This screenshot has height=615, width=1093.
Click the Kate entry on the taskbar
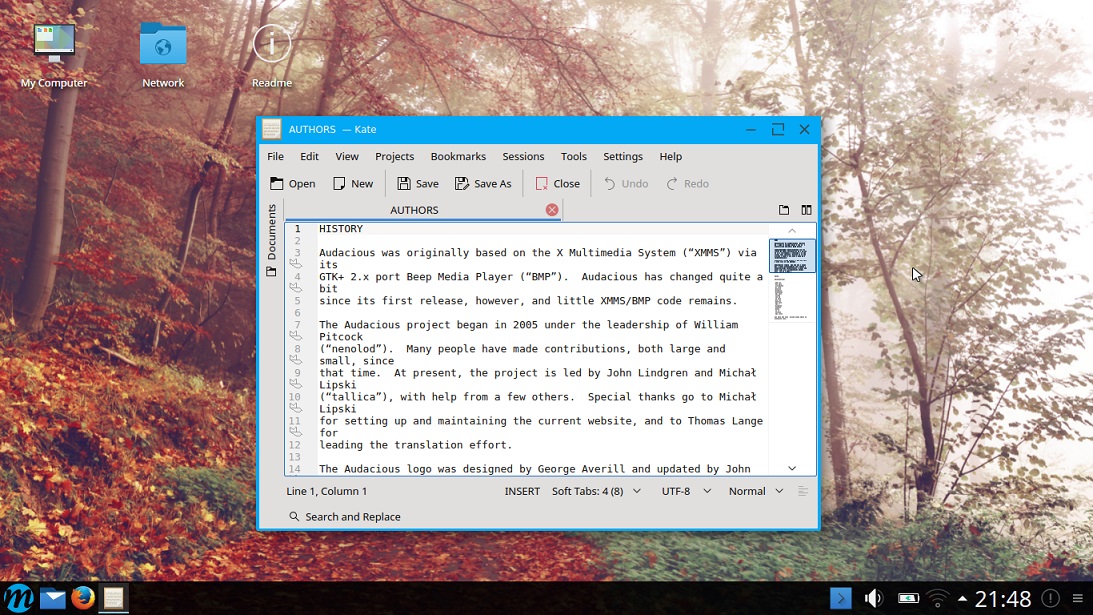113,598
